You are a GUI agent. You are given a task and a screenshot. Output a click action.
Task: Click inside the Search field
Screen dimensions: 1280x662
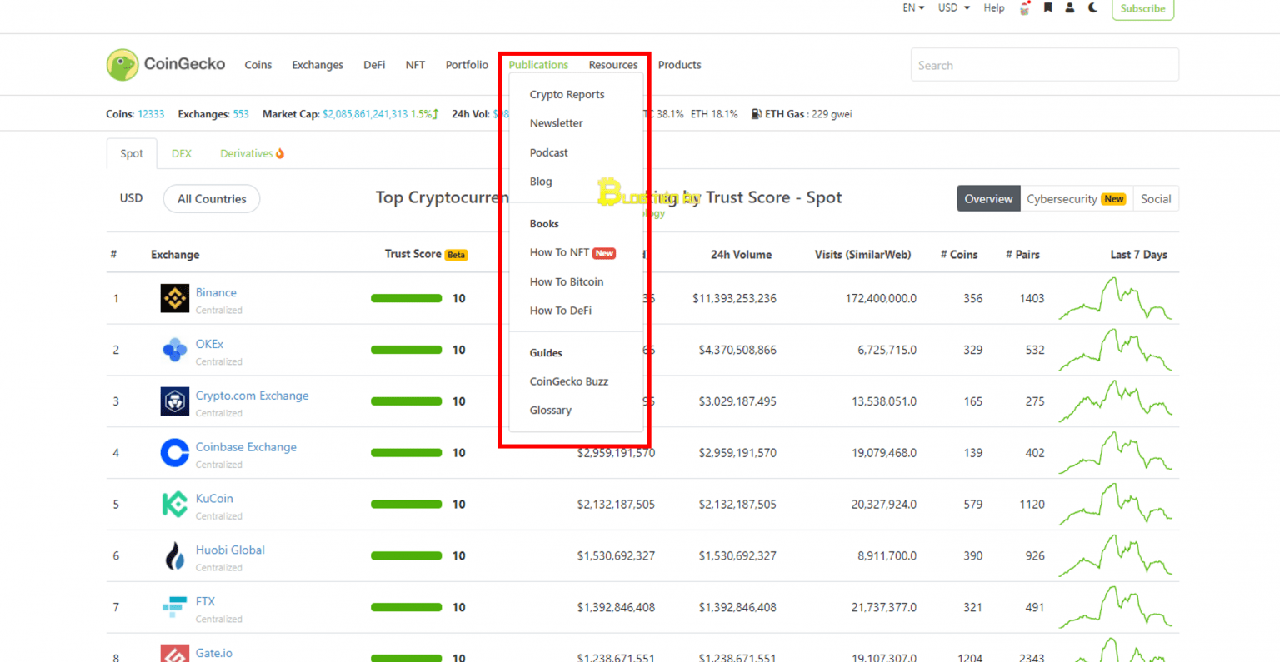click(1044, 64)
